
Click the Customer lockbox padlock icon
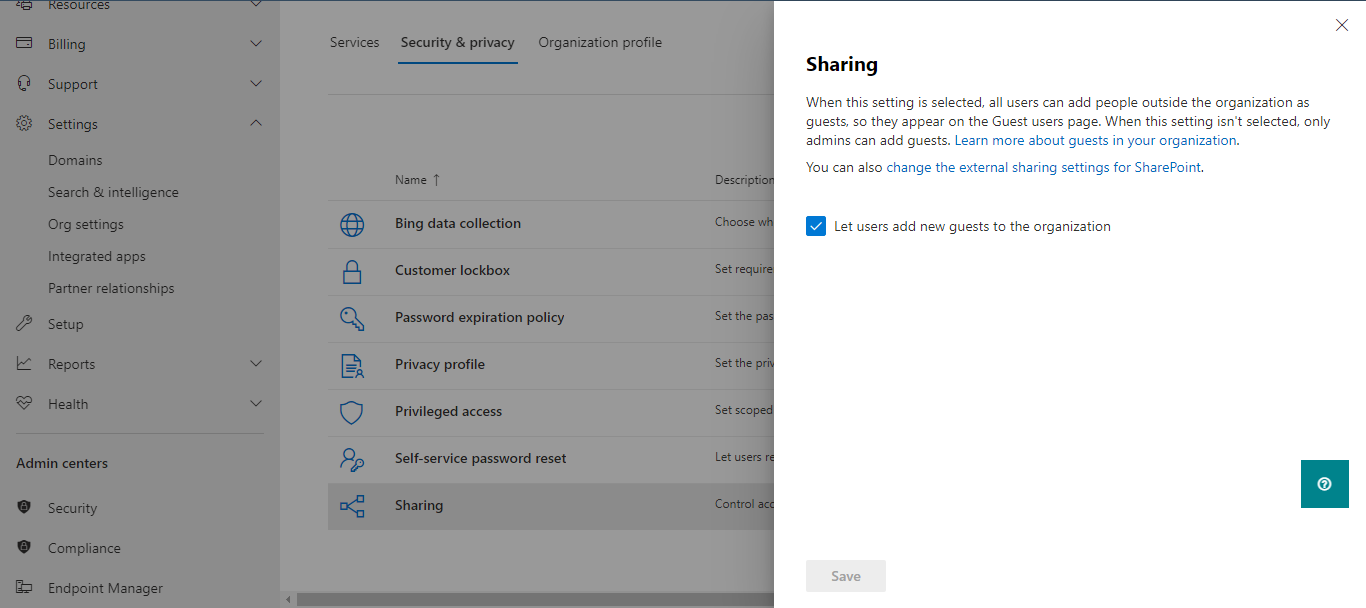[352, 271]
